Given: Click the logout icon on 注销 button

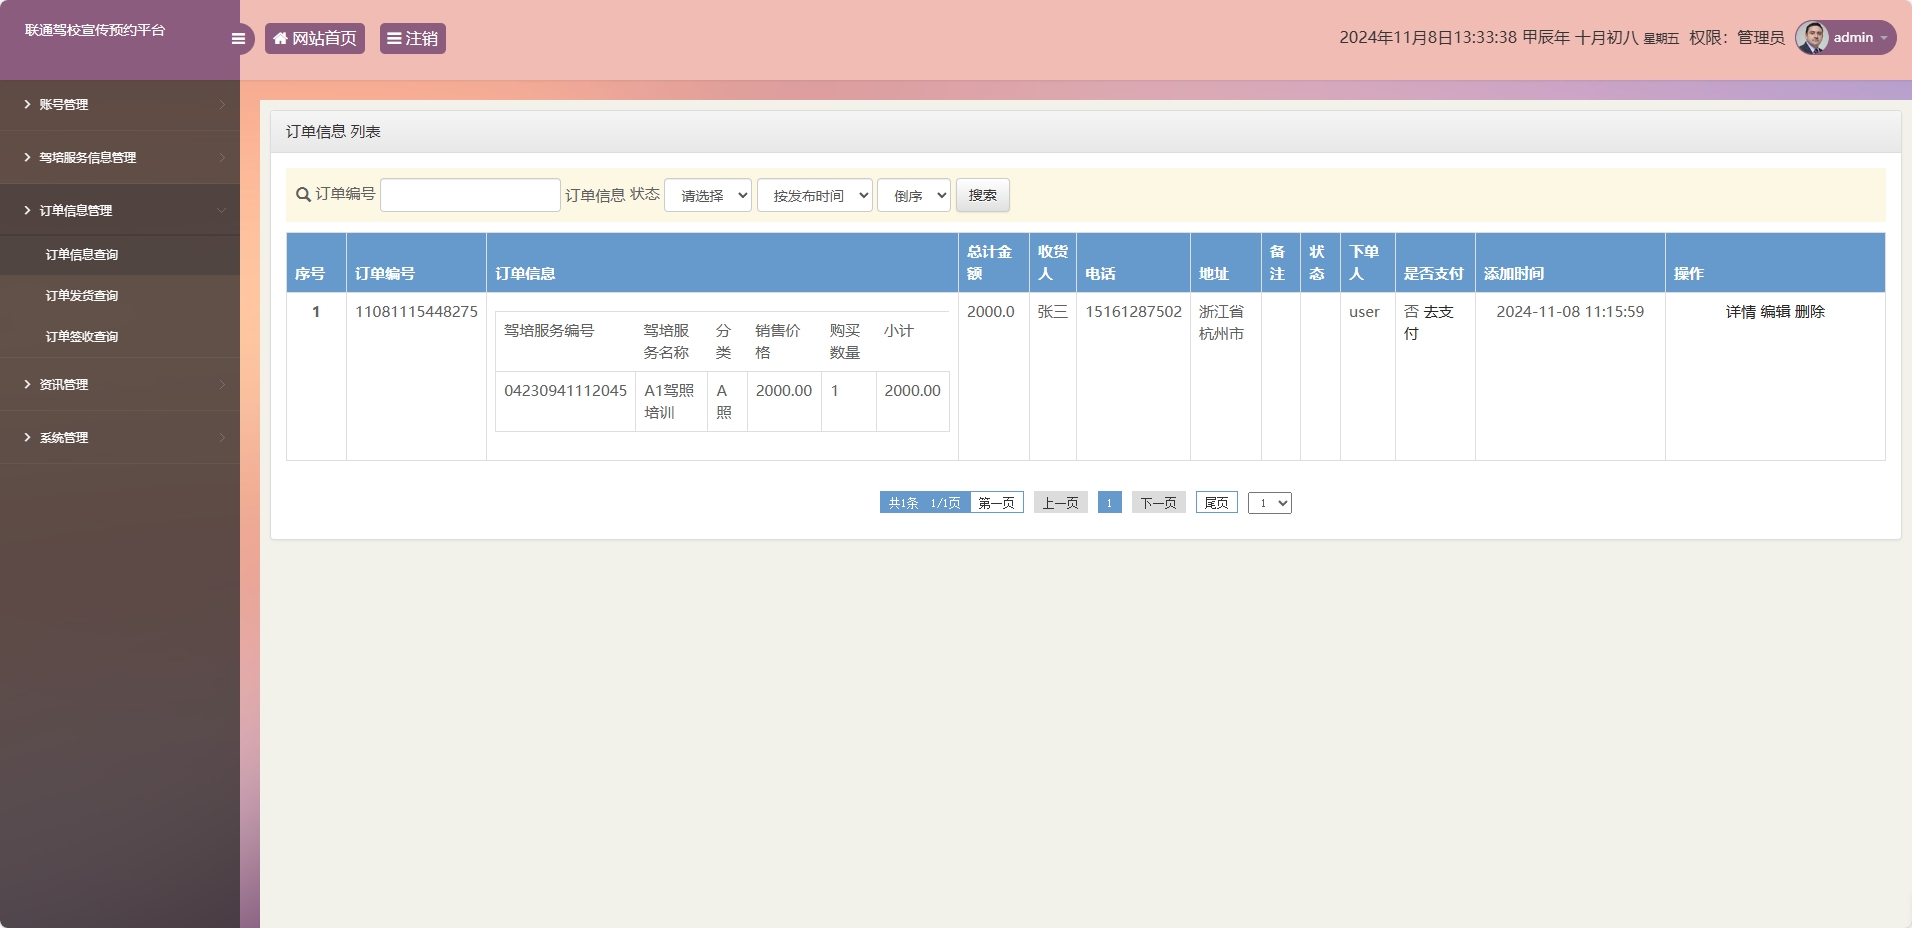Looking at the screenshot, I should click(x=393, y=38).
